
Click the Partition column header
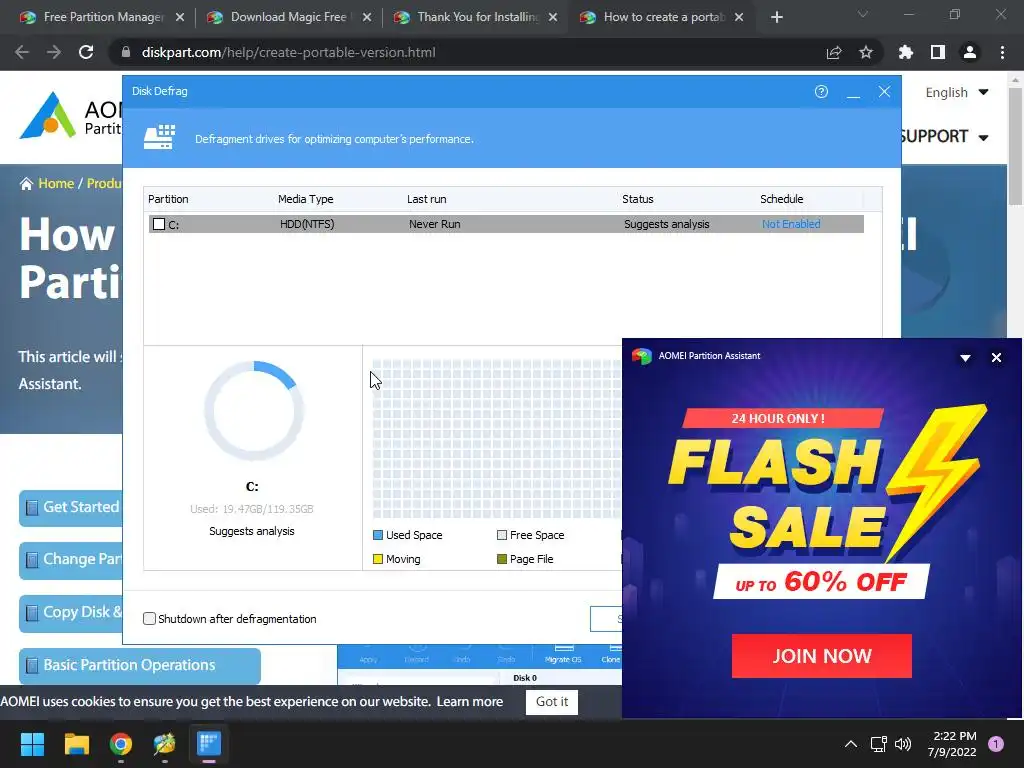coord(168,199)
